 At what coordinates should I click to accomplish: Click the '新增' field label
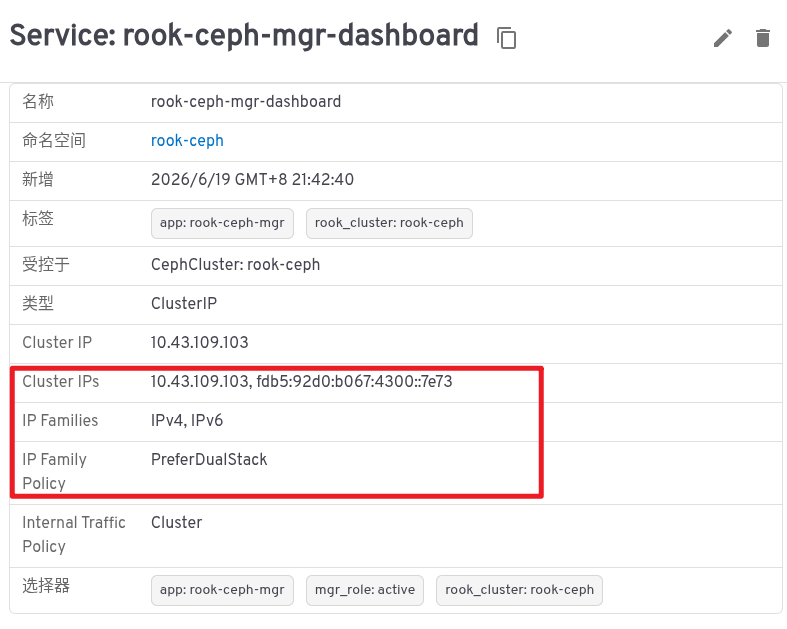(x=38, y=179)
